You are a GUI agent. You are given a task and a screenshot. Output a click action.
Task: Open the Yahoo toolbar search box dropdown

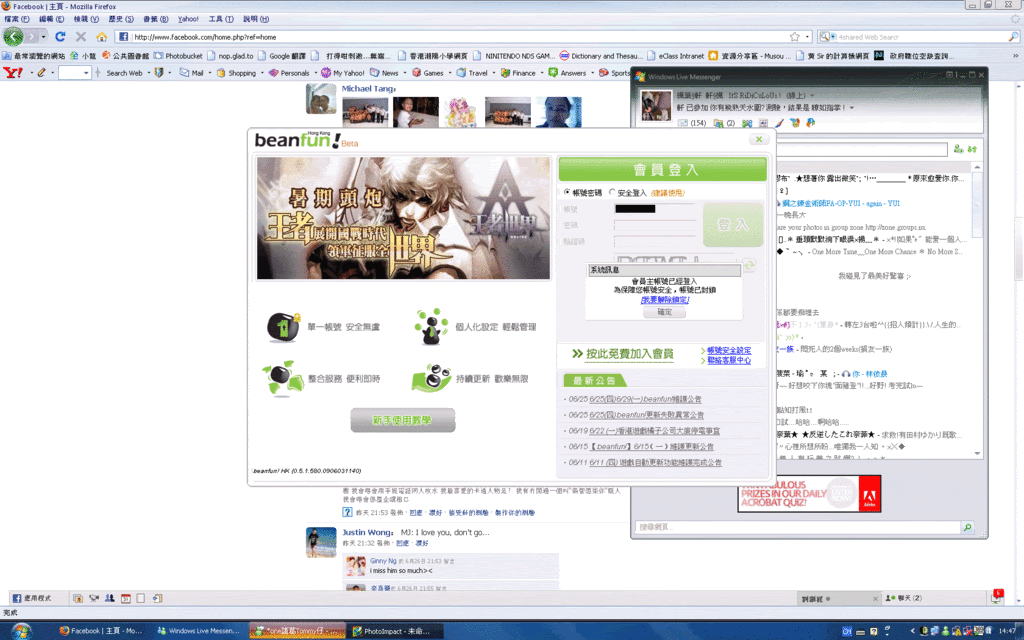tap(86, 72)
